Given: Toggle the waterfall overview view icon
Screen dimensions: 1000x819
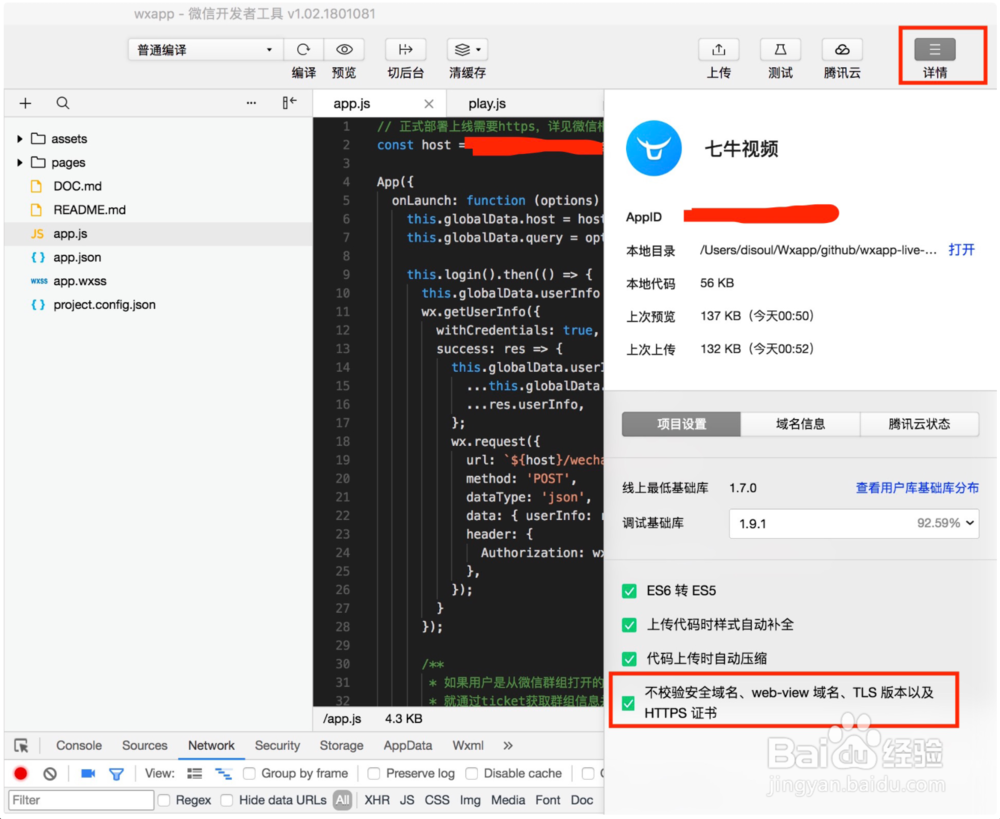Looking at the screenshot, I should pos(223,774).
